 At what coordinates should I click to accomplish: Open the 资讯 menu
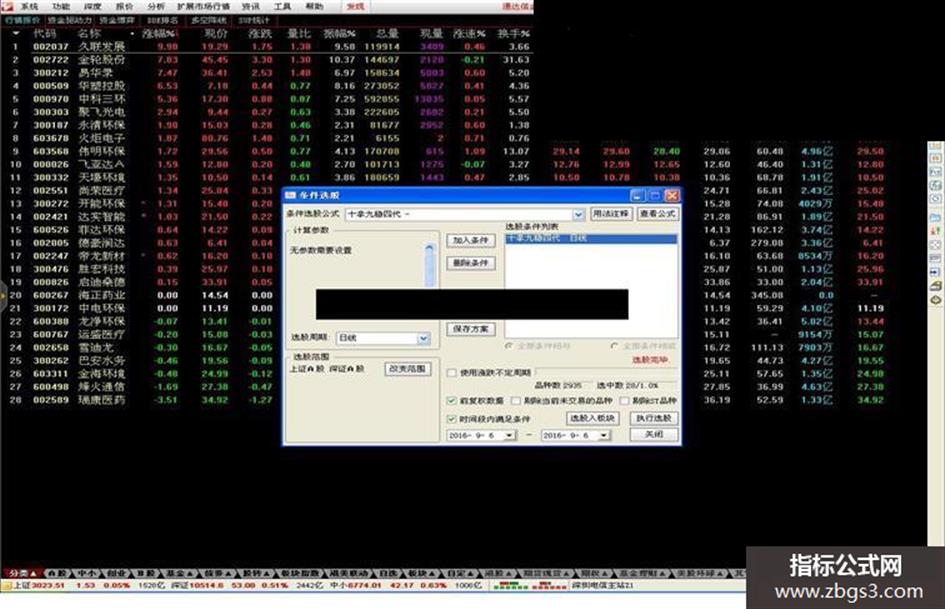pyautogui.click(x=251, y=6)
